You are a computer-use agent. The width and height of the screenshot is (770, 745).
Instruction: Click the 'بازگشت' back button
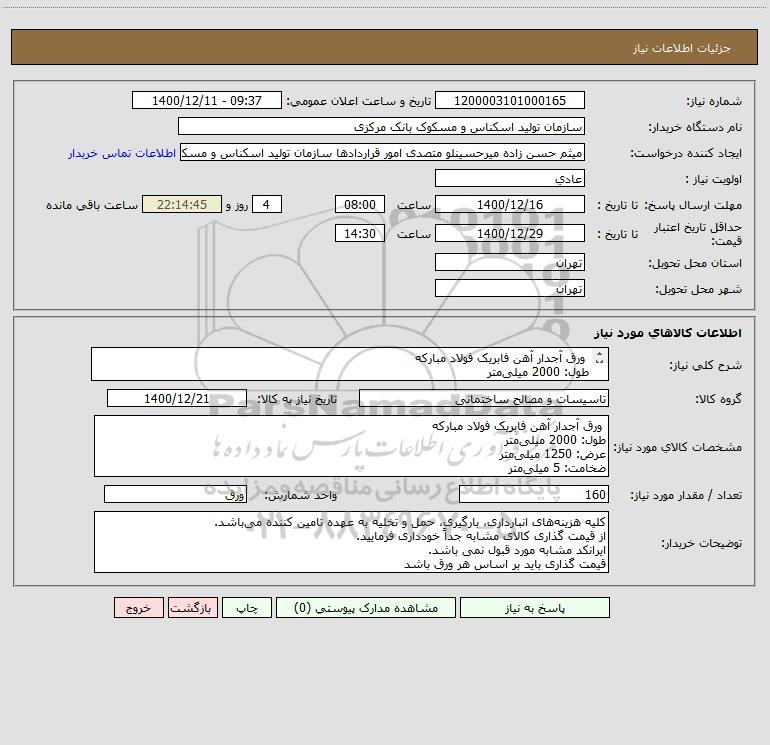(192, 608)
